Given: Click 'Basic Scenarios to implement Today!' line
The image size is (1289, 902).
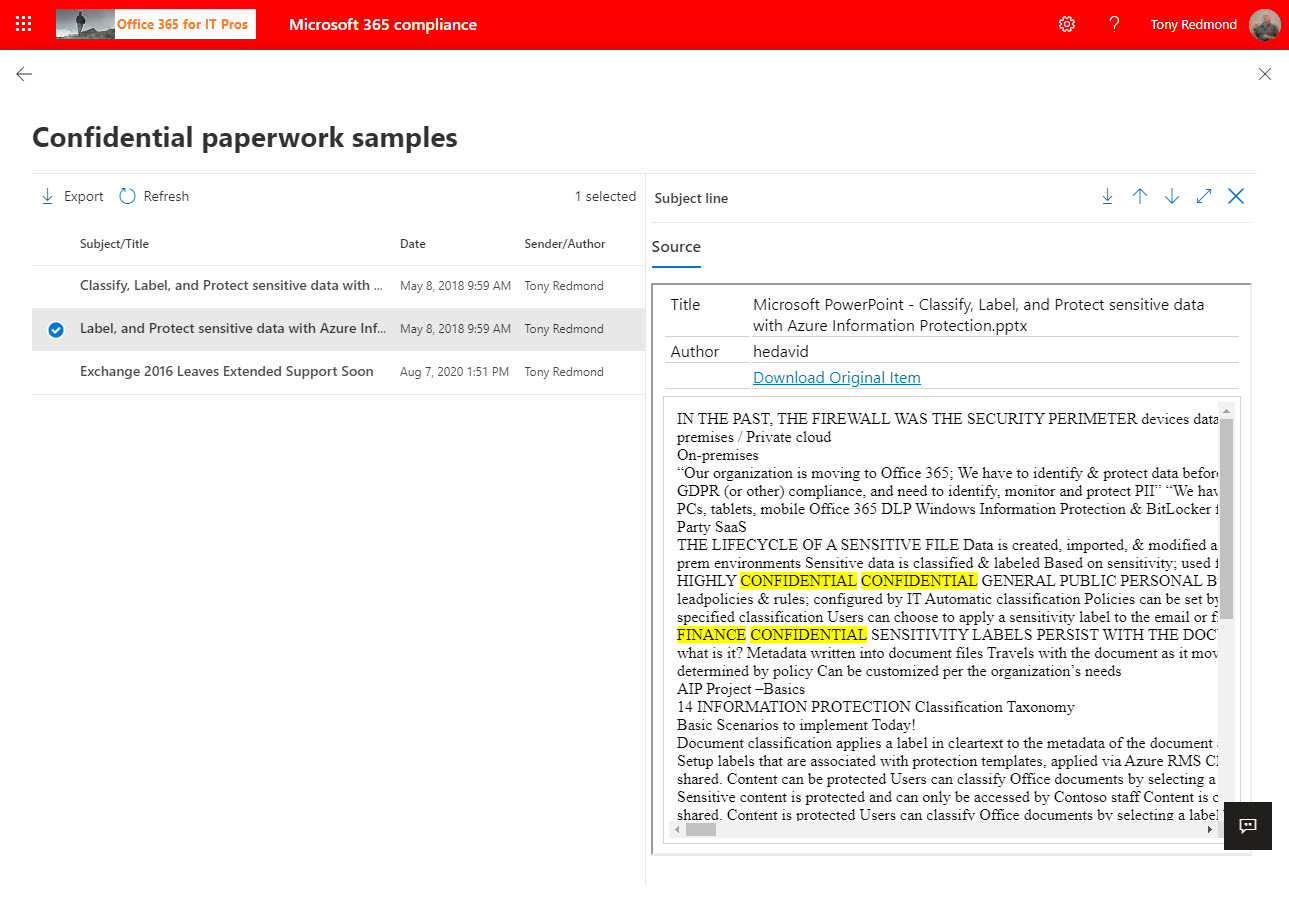Looking at the screenshot, I should tap(796, 725).
